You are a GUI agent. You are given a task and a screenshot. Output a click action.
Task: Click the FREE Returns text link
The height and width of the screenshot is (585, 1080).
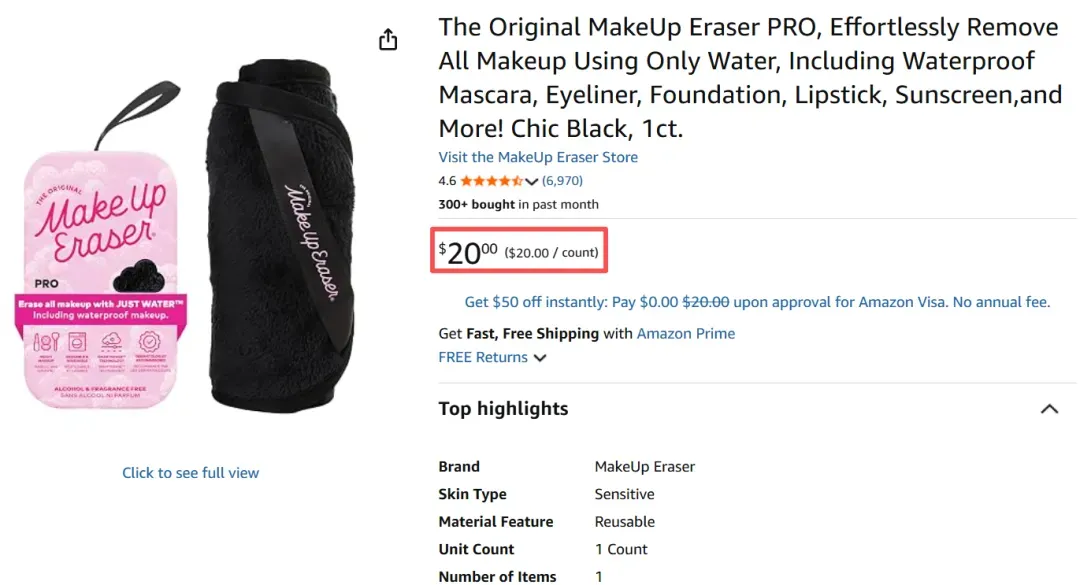[483, 357]
